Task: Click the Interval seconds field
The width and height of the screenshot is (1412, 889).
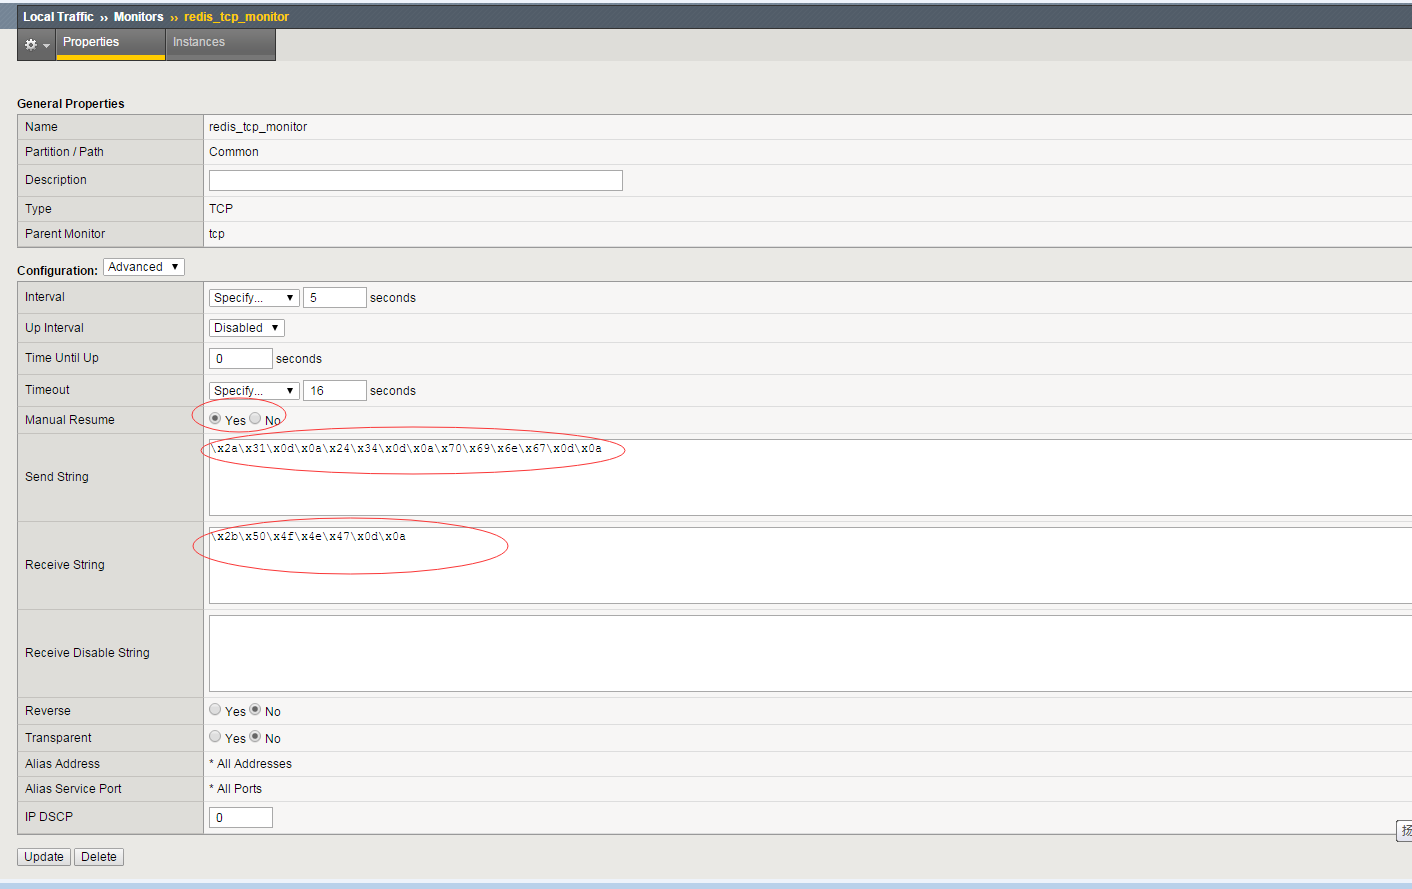Action: click(x=335, y=298)
